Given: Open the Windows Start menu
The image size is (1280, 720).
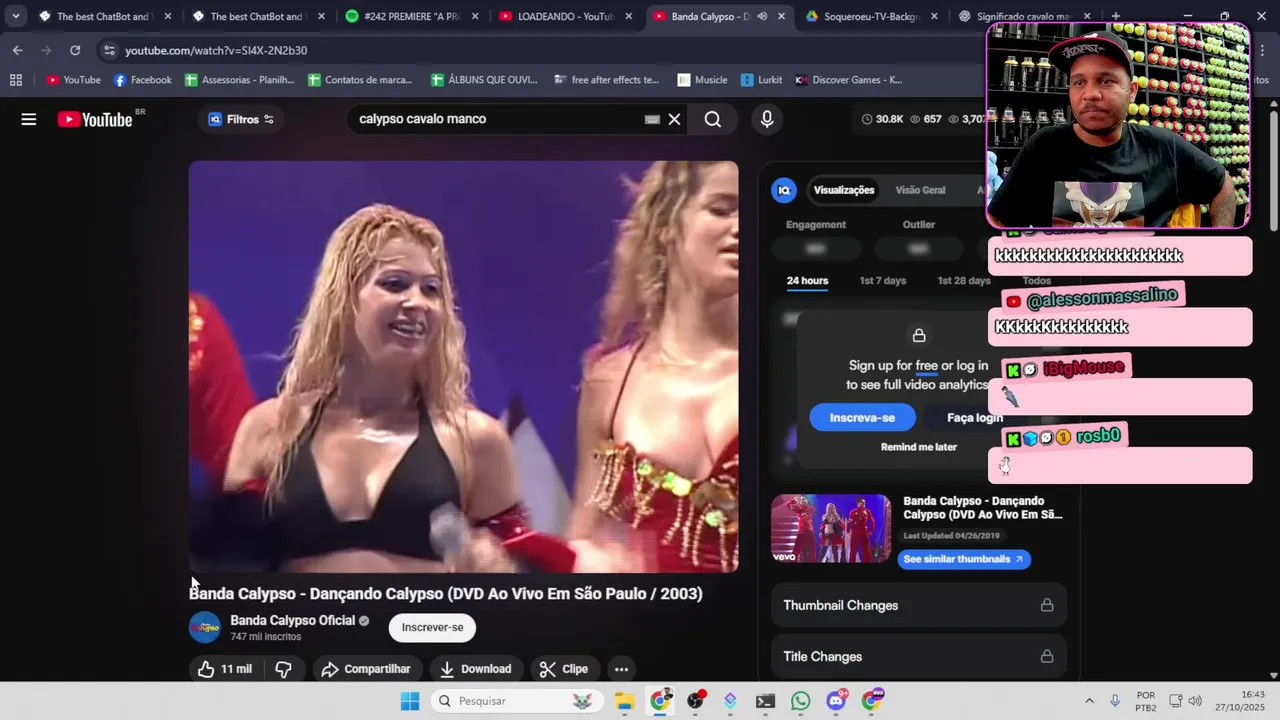Looking at the screenshot, I should point(410,701).
